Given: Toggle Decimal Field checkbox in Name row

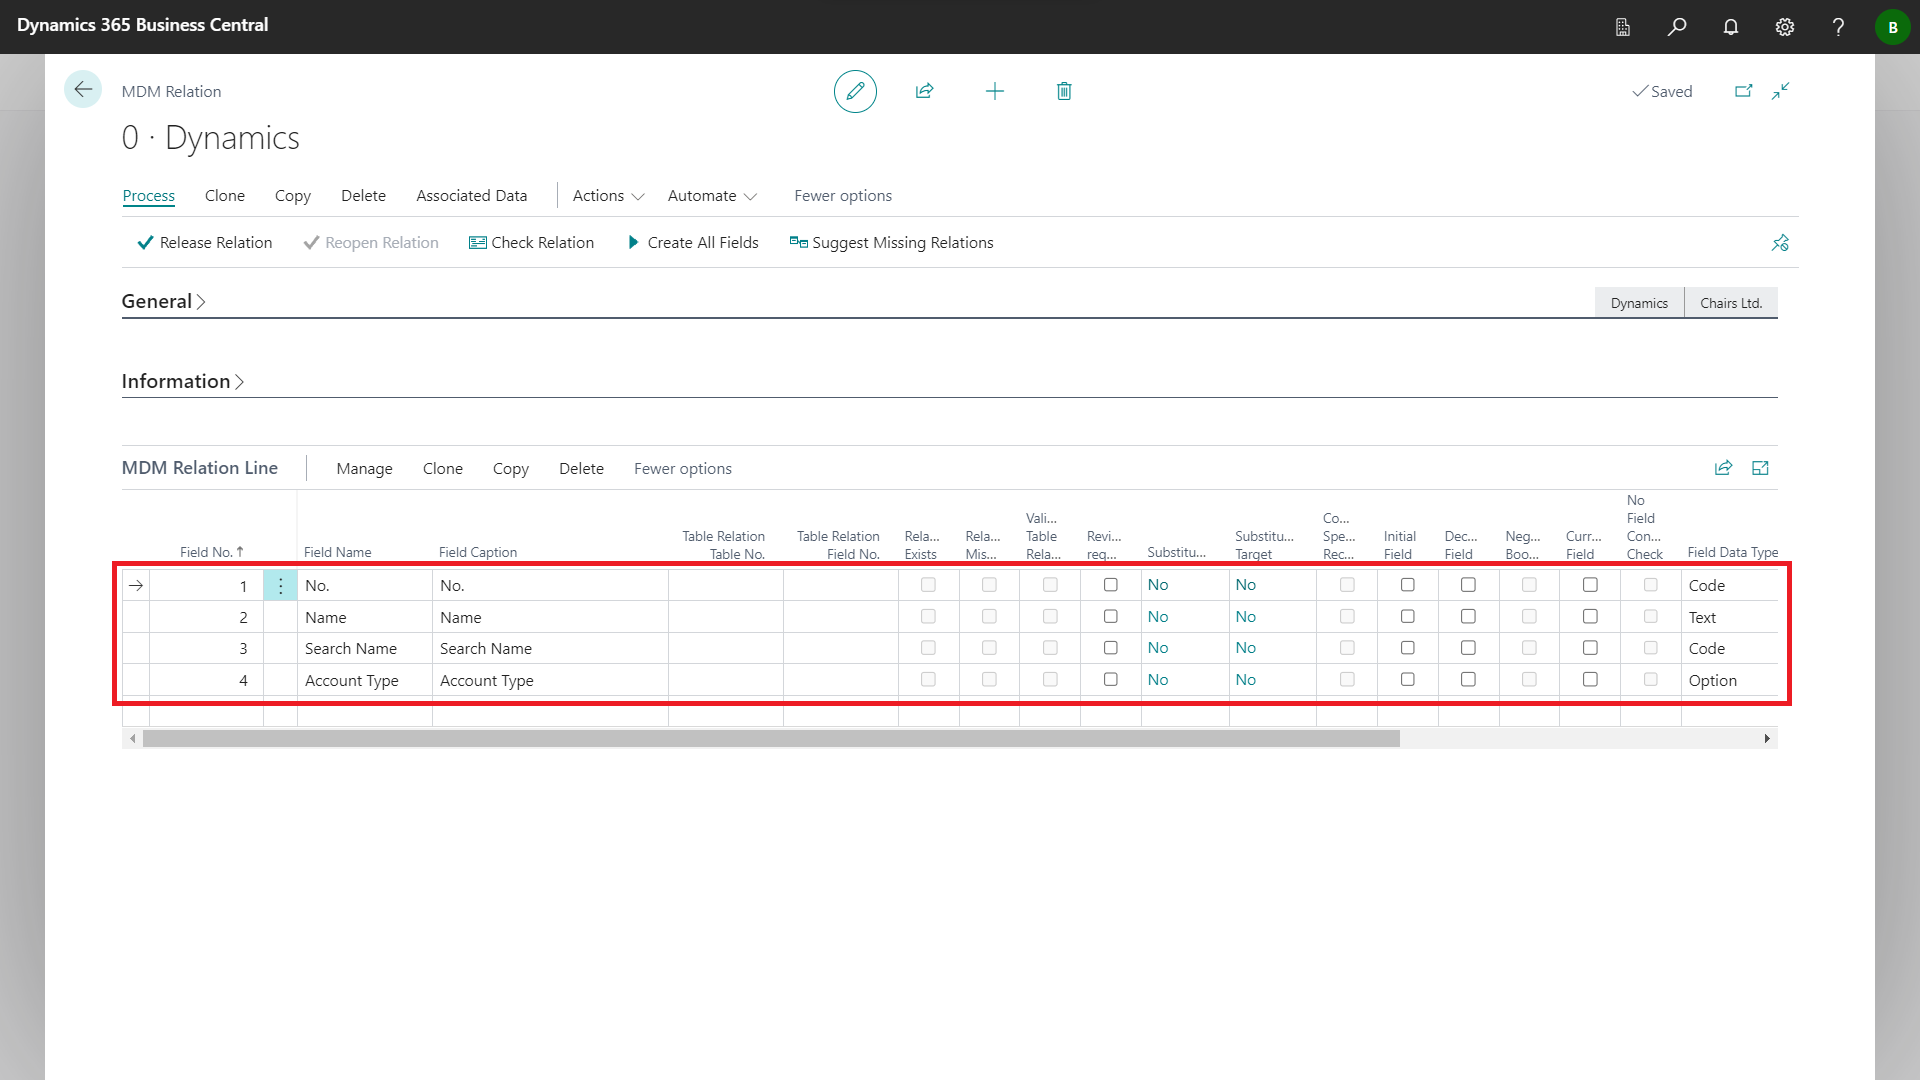Looking at the screenshot, I should coord(1468,617).
